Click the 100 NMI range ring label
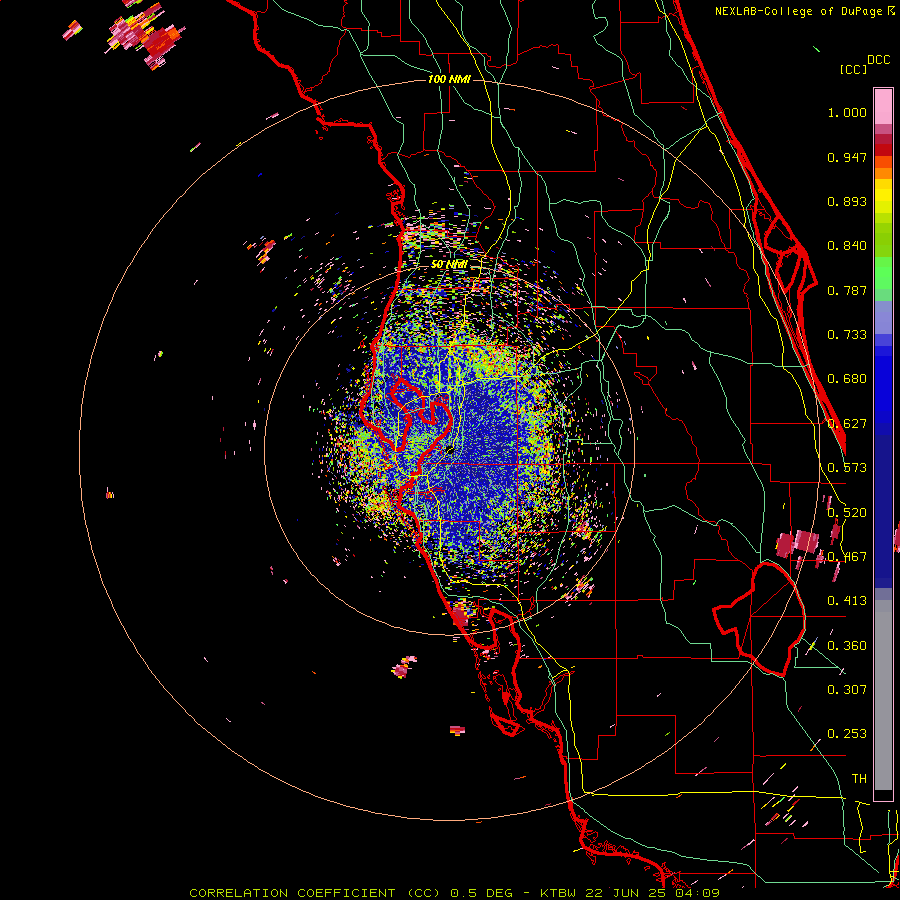900x900 pixels. (449, 79)
